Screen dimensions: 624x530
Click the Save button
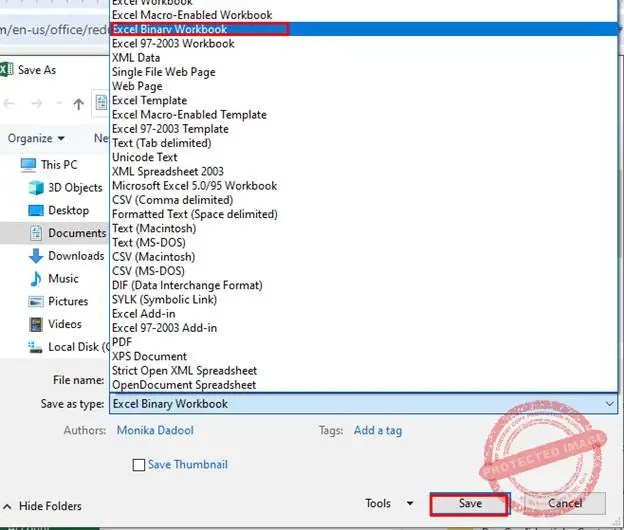(x=470, y=504)
